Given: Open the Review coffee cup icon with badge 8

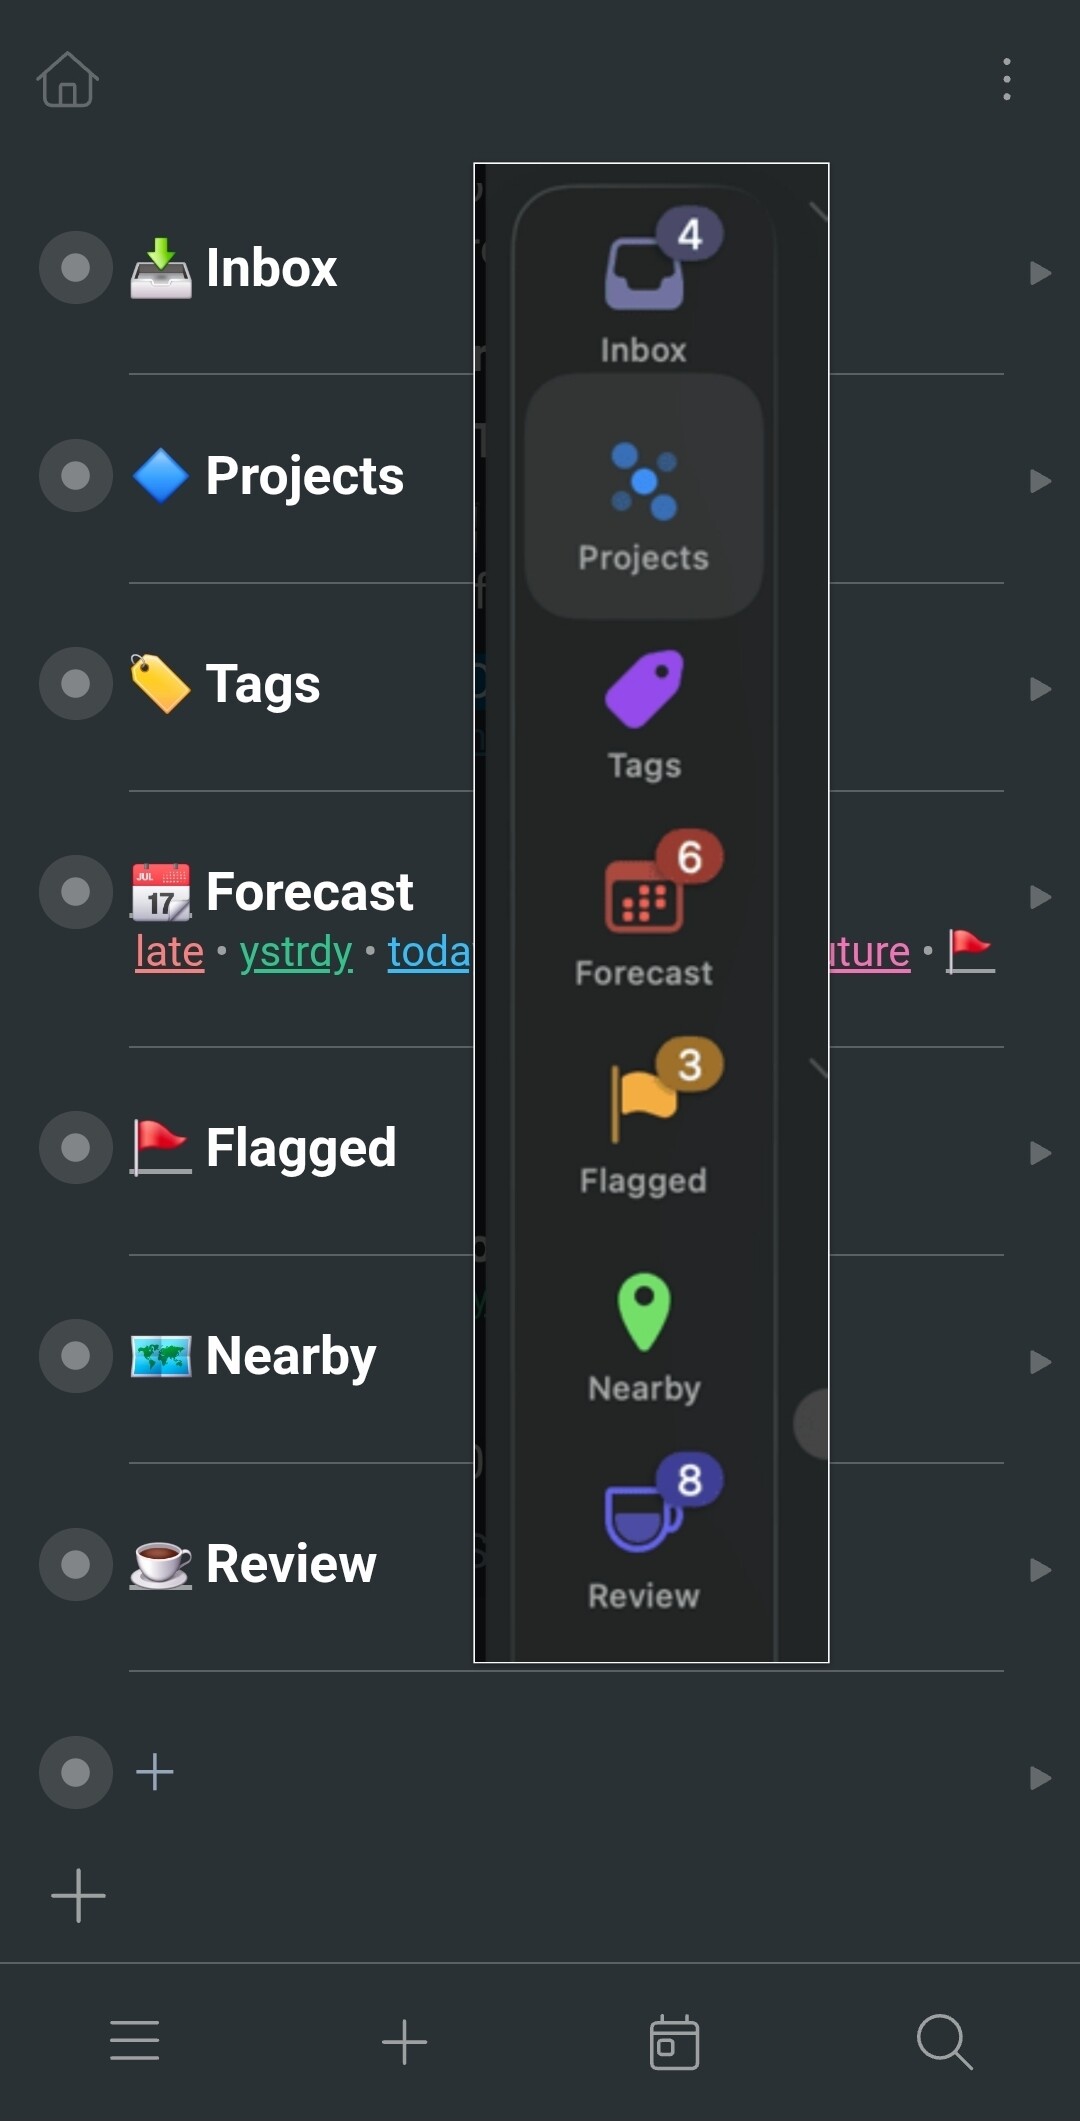Looking at the screenshot, I should pos(645,1517).
